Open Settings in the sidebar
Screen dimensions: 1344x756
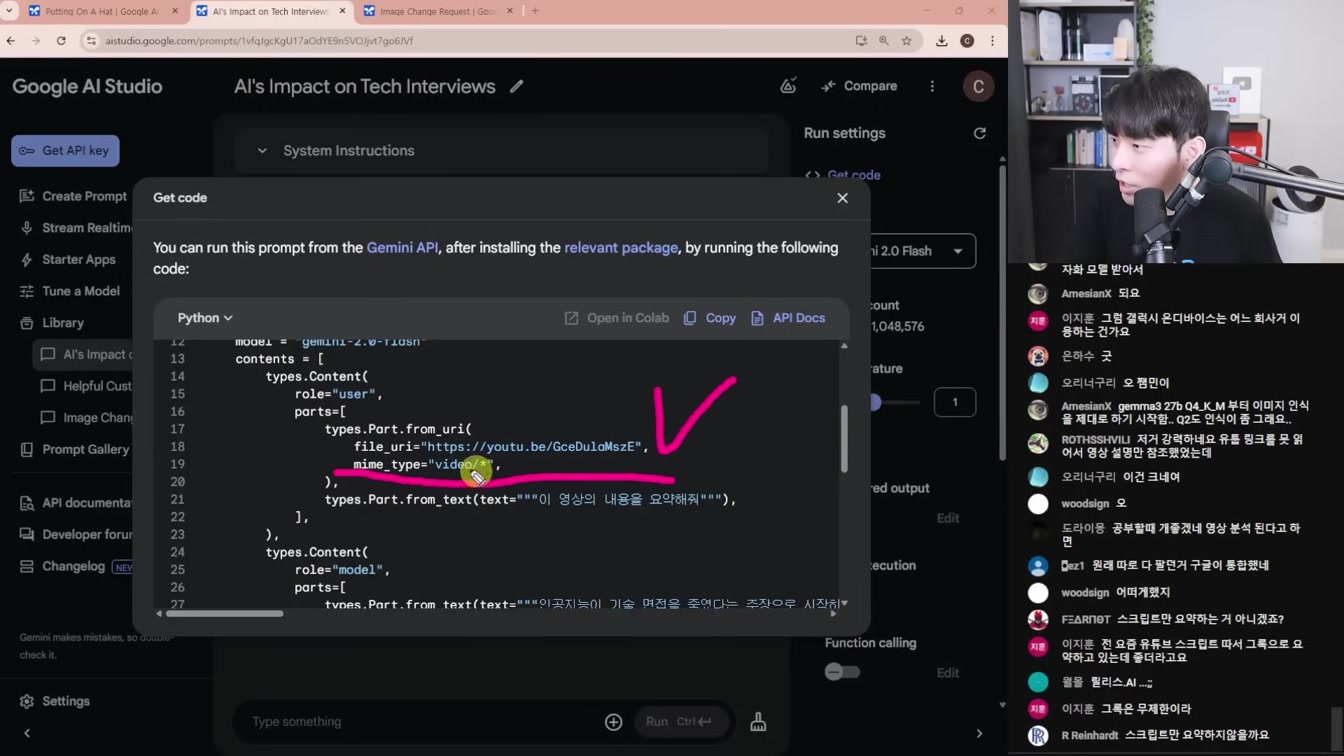click(55, 702)
